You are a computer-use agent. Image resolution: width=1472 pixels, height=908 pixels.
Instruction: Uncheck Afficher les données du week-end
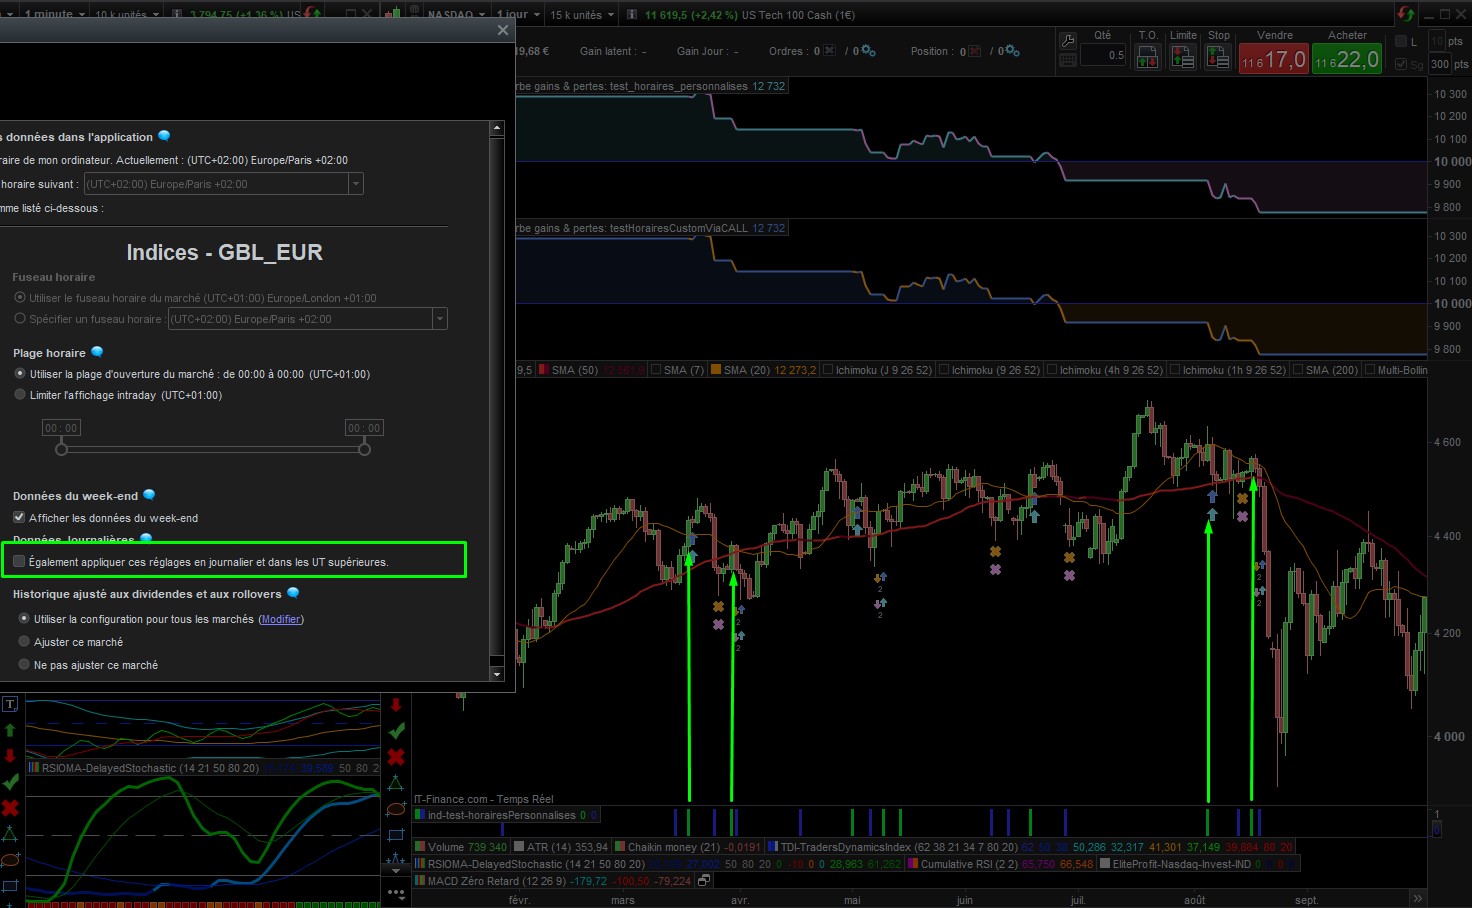(x=19, y=518)
